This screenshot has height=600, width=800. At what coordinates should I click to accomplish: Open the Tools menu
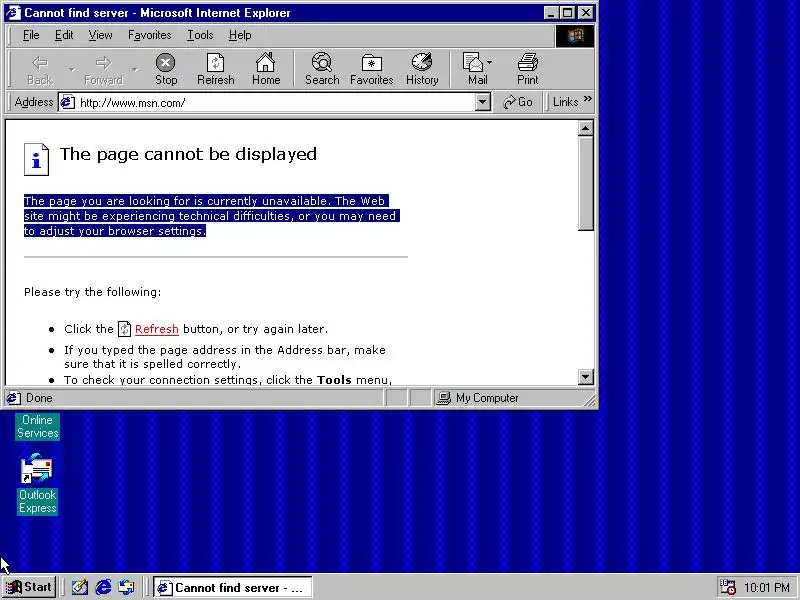(200, 35)
